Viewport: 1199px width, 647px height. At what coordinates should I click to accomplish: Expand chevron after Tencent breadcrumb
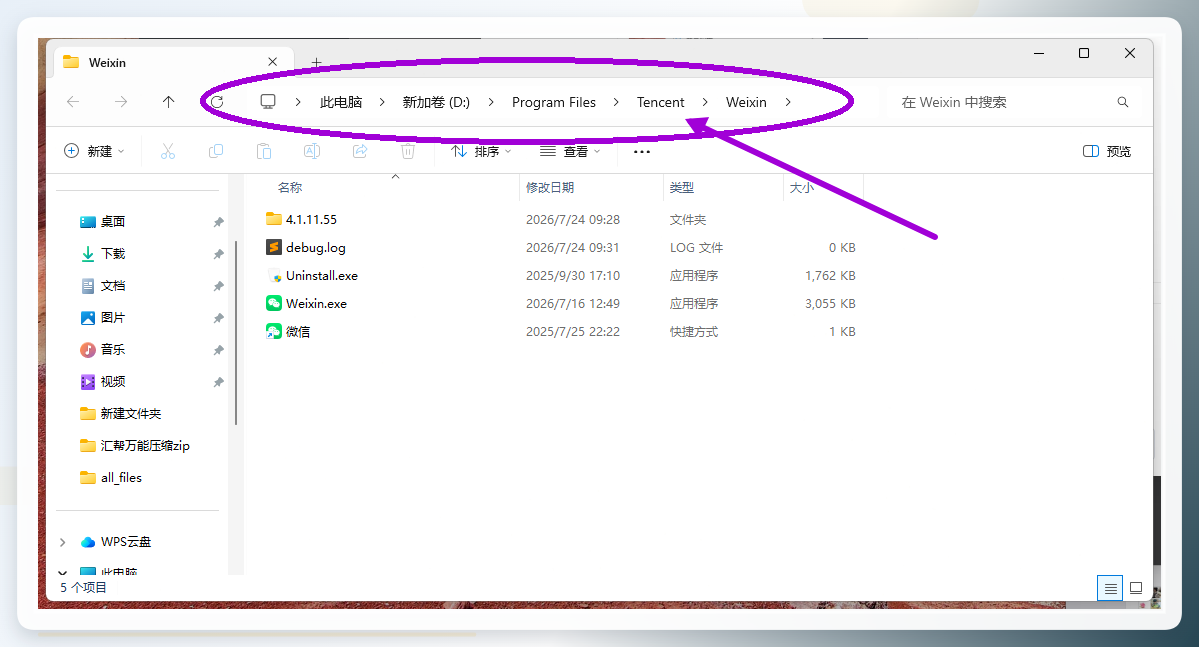coord(705,102)
